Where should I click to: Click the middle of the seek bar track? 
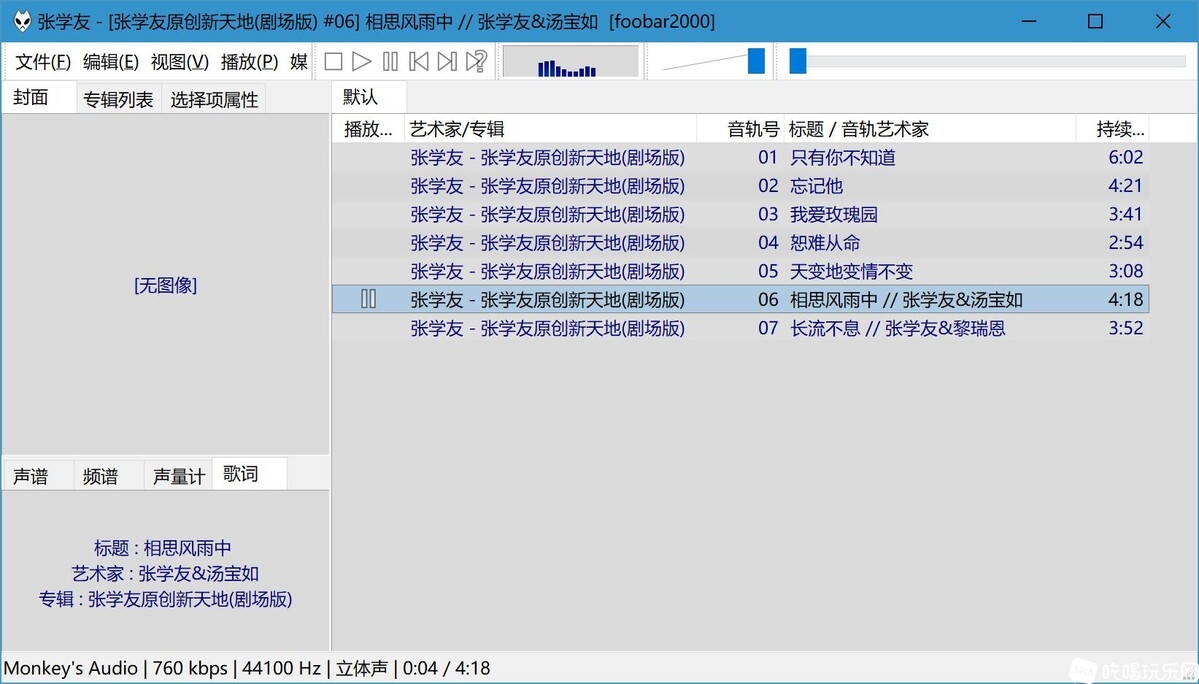(x=987, y=61)
